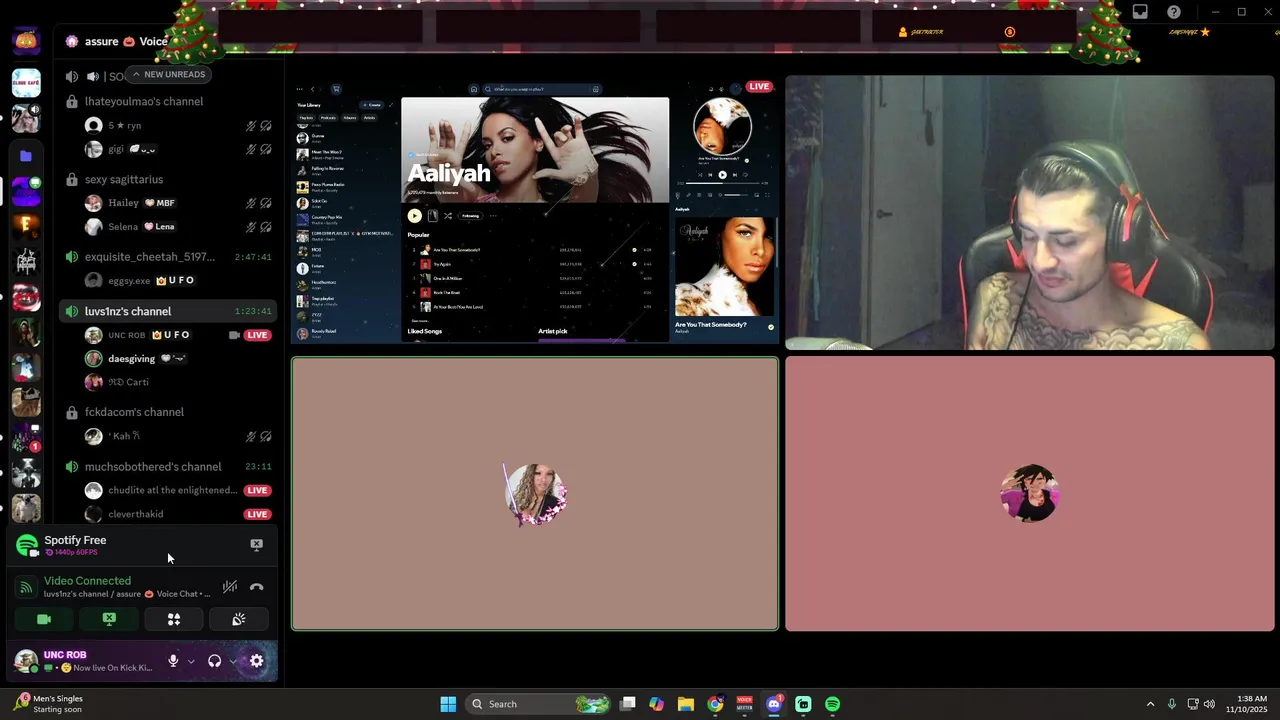Open the red lips server icon

(x=26, y=297)
